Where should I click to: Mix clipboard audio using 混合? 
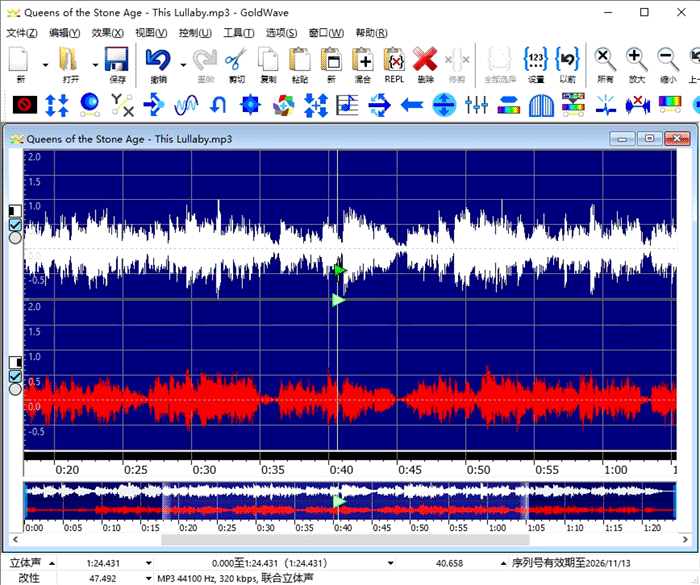click(362, 60)
